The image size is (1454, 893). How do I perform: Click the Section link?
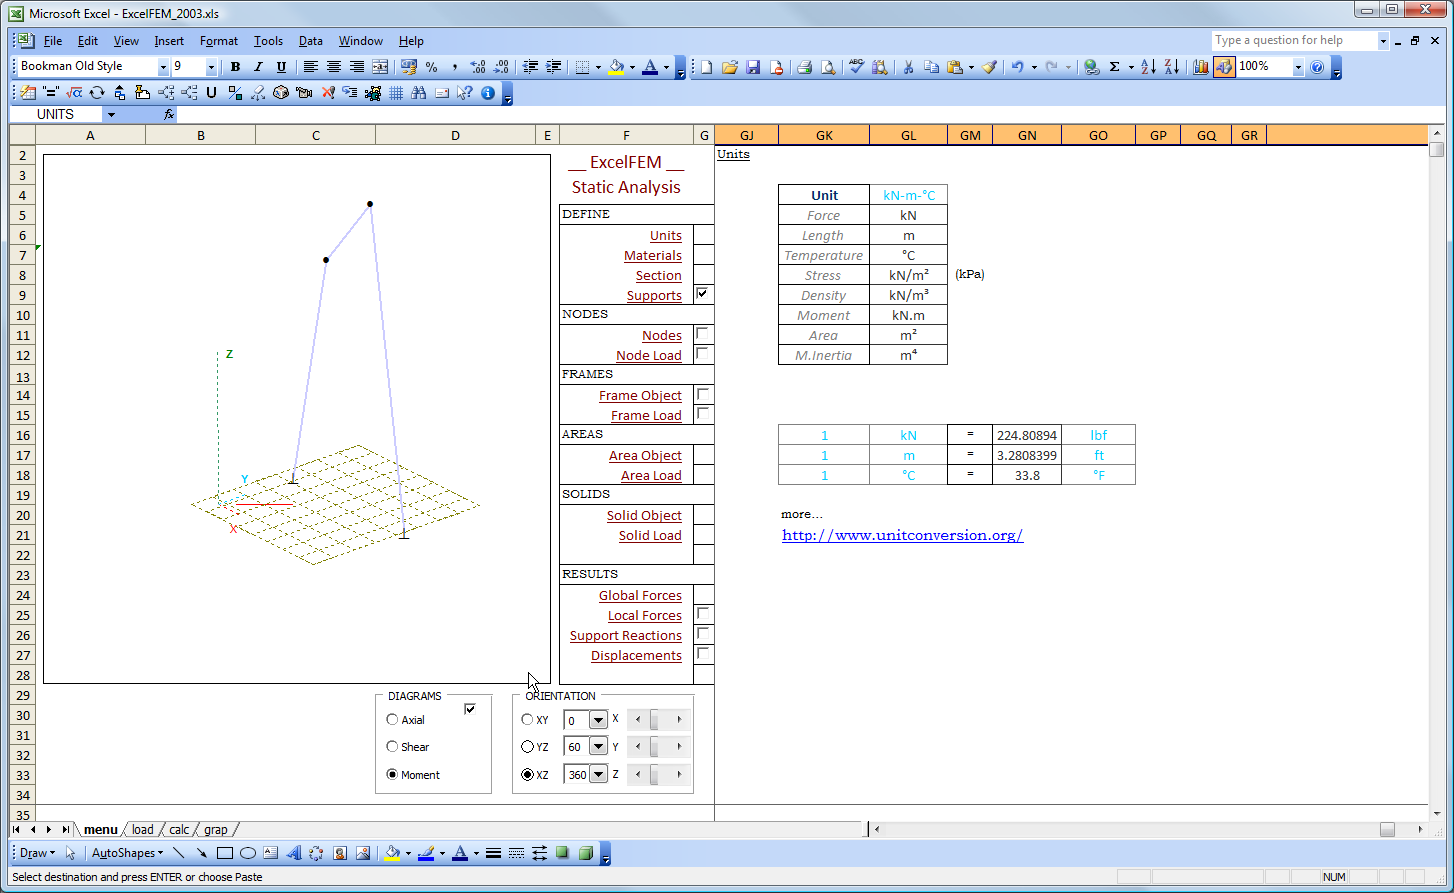[659, 276]
